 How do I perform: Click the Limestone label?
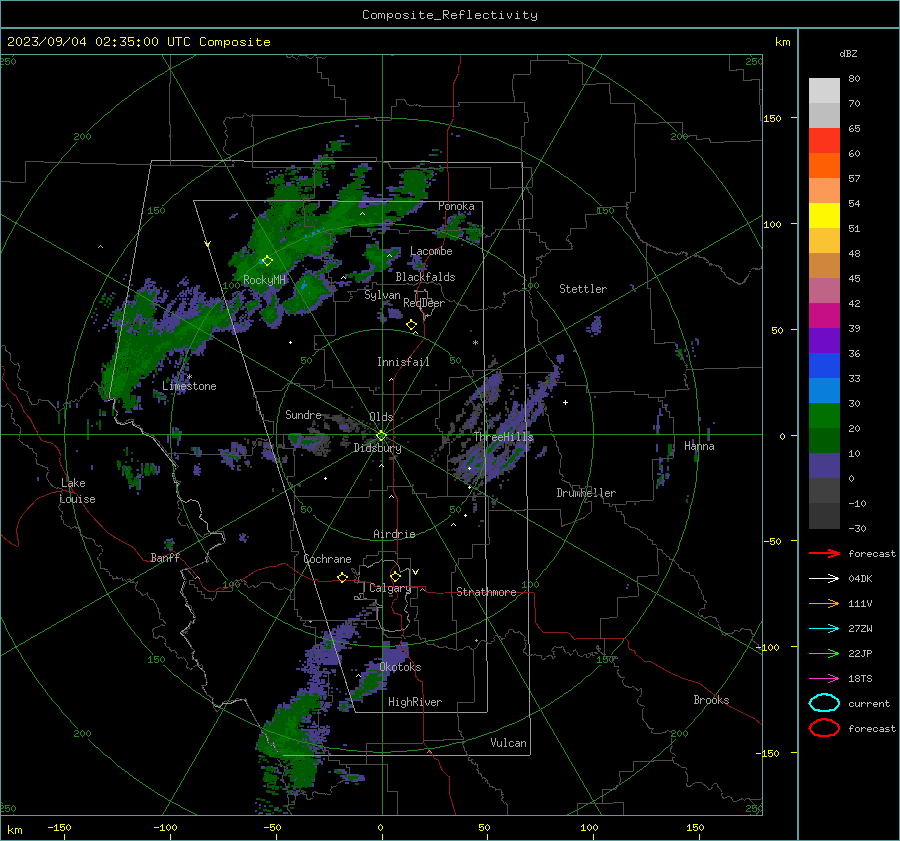pos(189,386)
